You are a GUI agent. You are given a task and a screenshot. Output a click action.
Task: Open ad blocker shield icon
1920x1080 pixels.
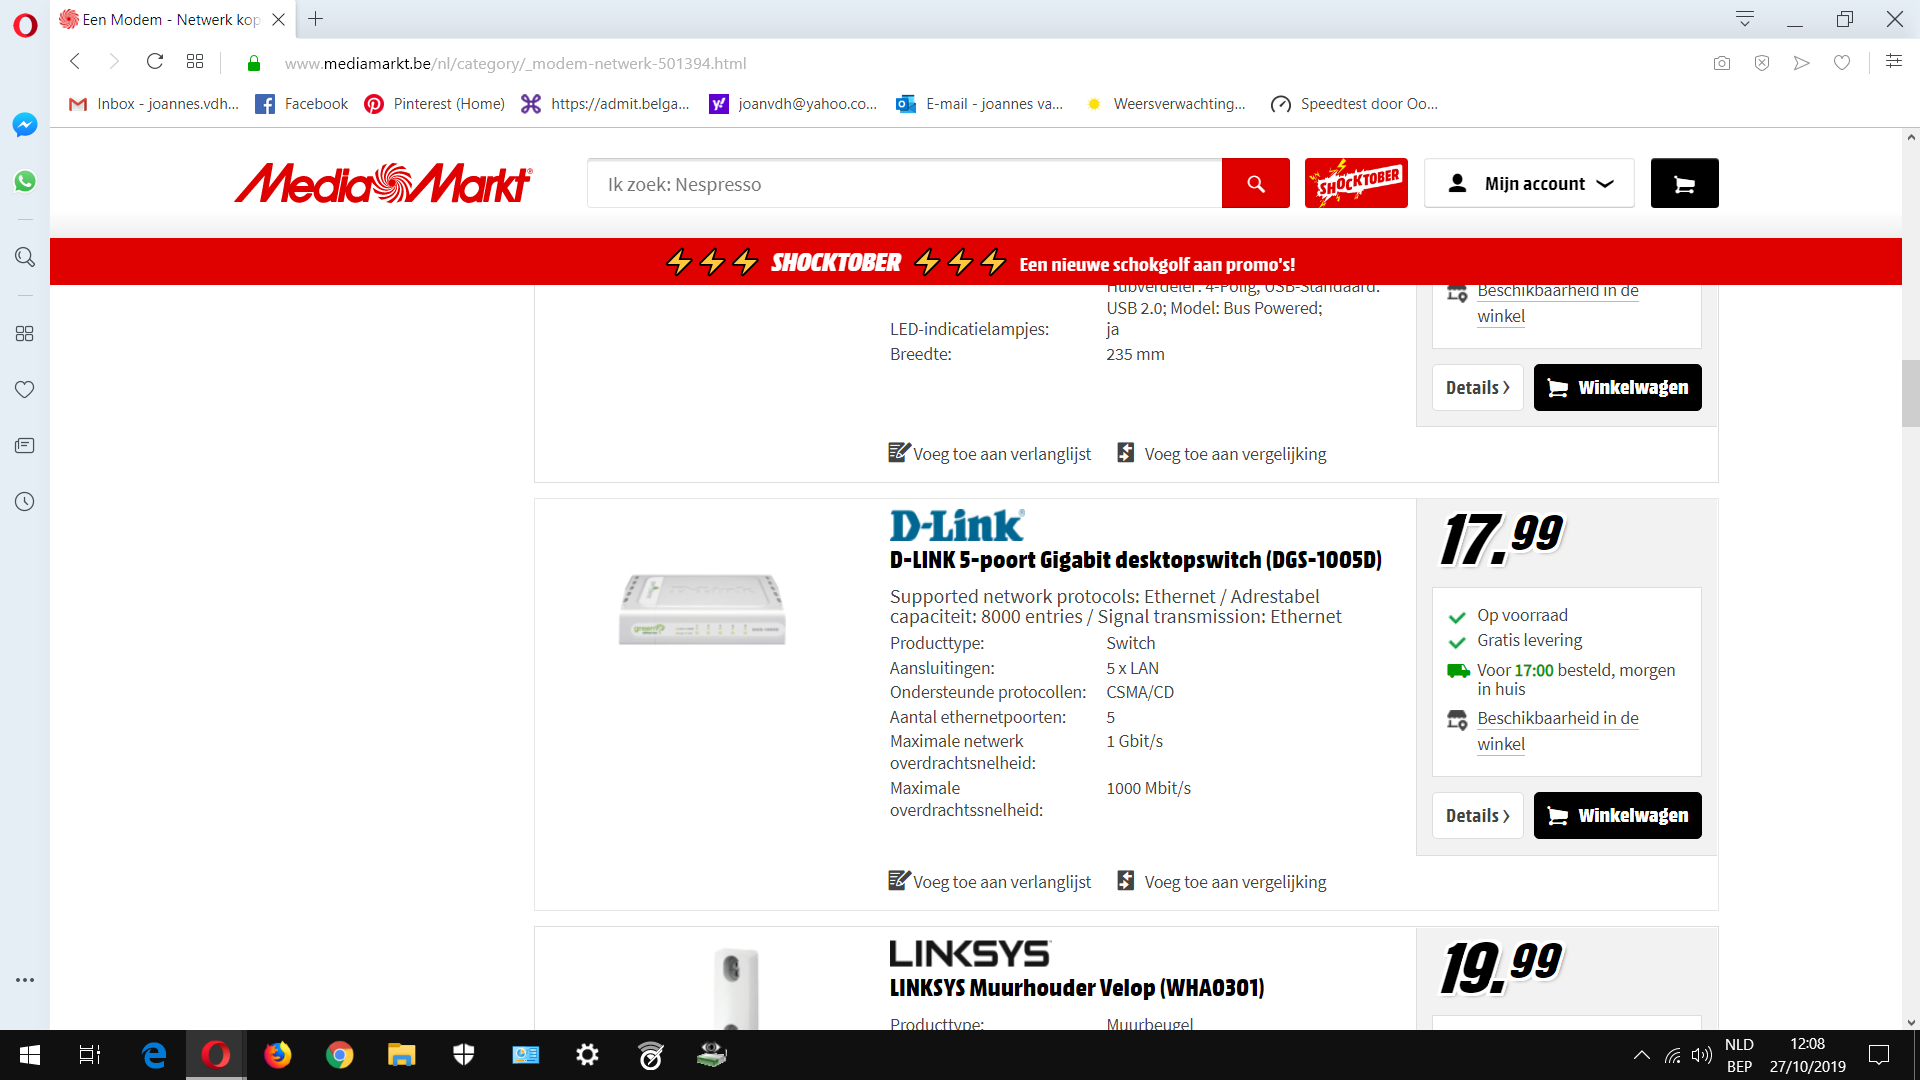pos(1762,63)
